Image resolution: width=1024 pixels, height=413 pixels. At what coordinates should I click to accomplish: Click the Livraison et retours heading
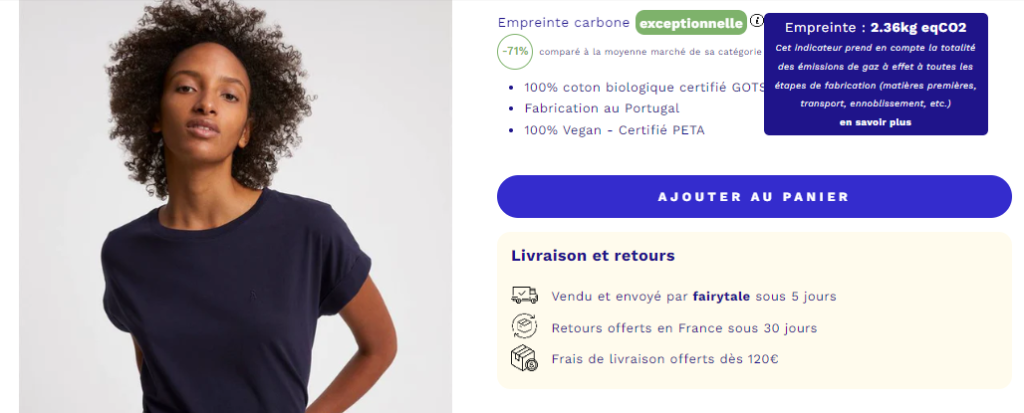coord(593,255)
